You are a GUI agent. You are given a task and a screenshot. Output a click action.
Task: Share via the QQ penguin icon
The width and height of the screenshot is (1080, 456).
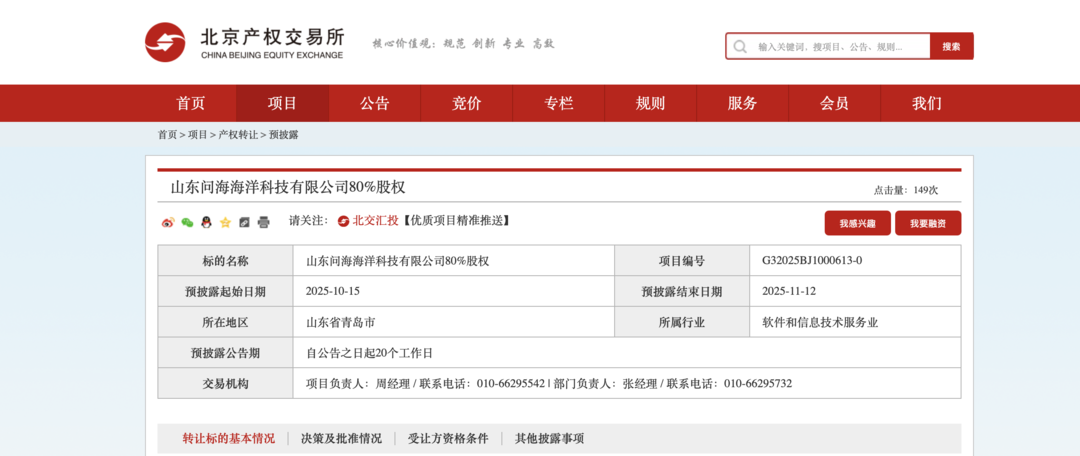[206, 222]
